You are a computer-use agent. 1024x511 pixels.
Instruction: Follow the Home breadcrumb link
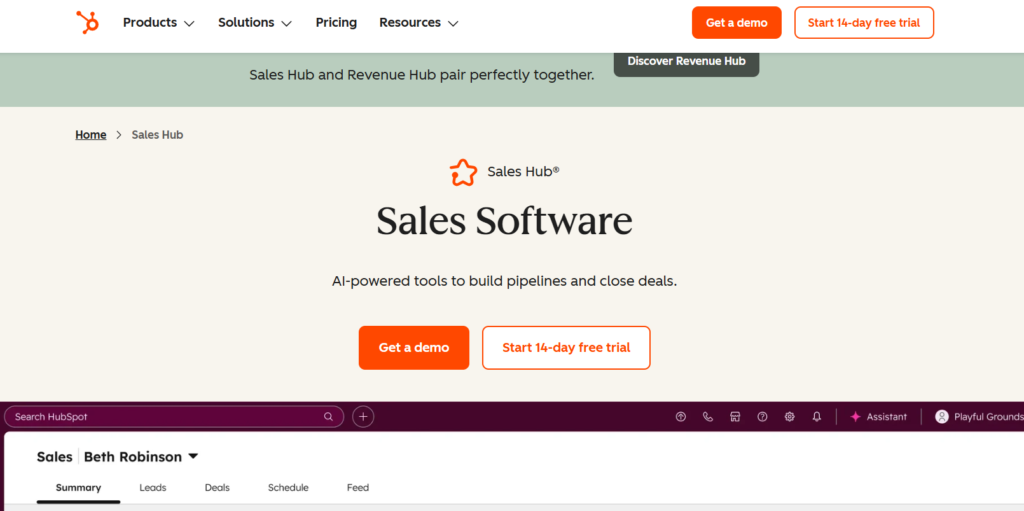tap(91, 135)
